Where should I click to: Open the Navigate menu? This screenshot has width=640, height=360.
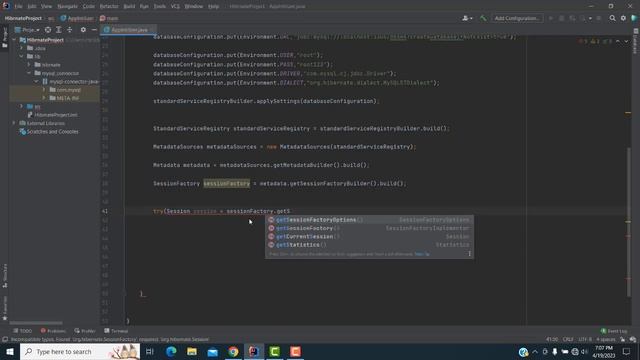[67, 7]
